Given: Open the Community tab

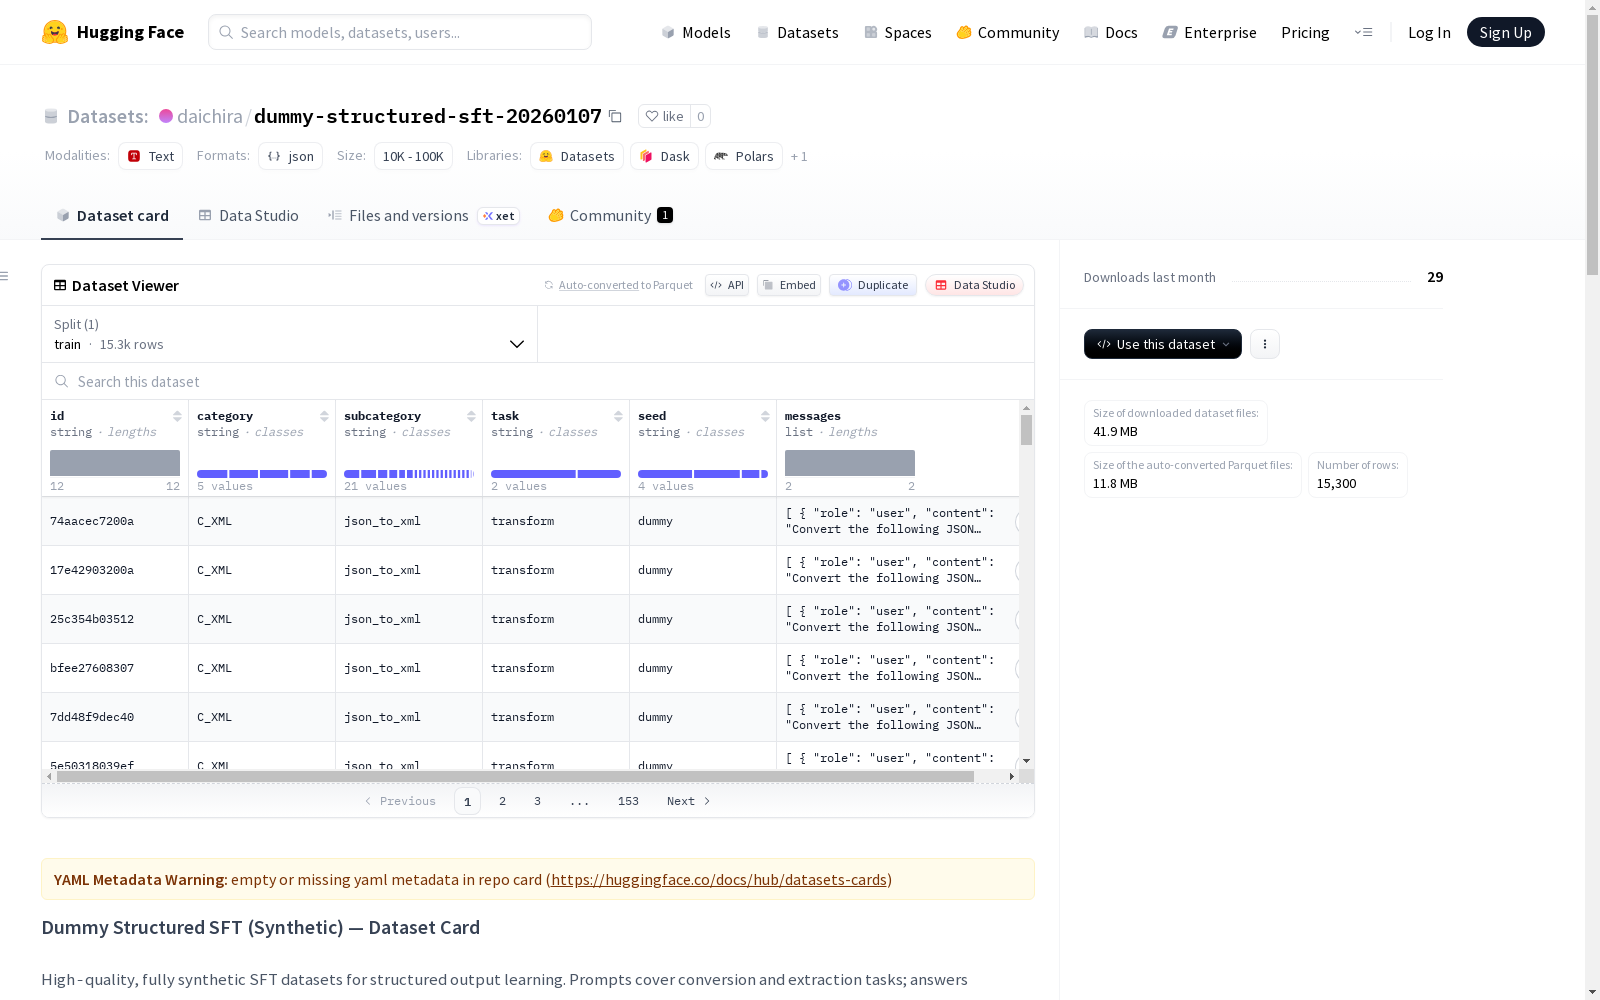Looking at the screenshot, I should (610, 216).
